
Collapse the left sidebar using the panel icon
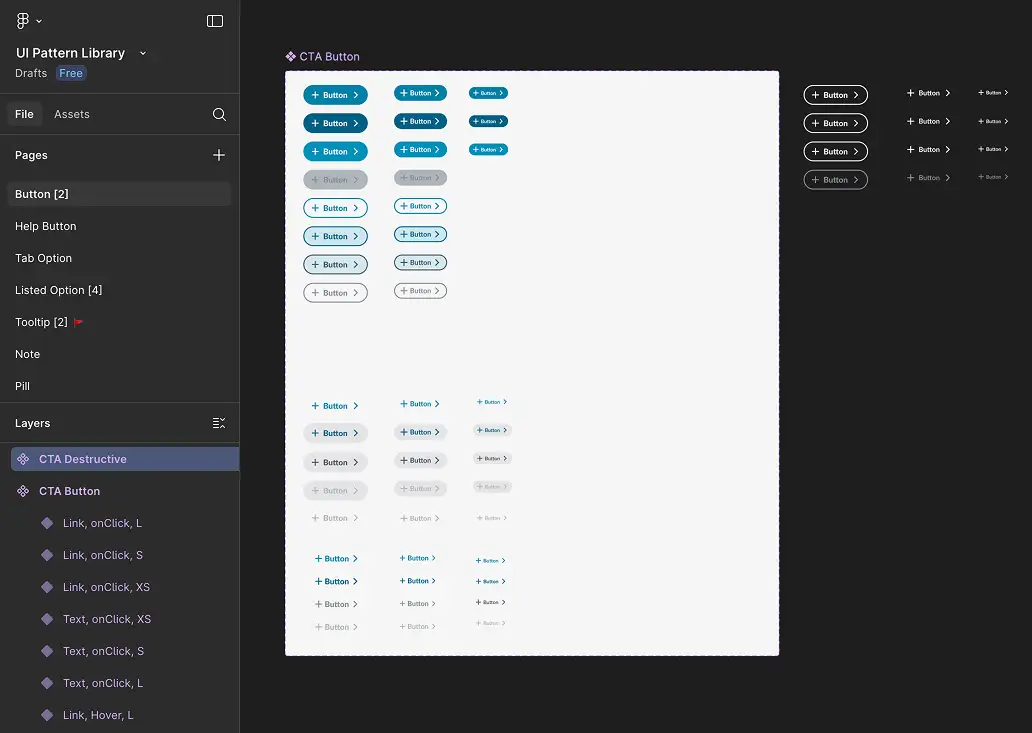coord(215,20)
